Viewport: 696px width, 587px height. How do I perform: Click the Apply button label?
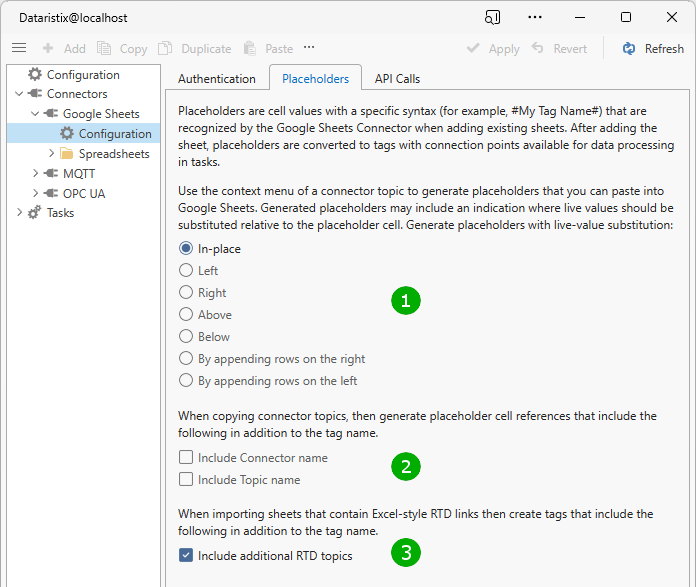coord(504,49)
